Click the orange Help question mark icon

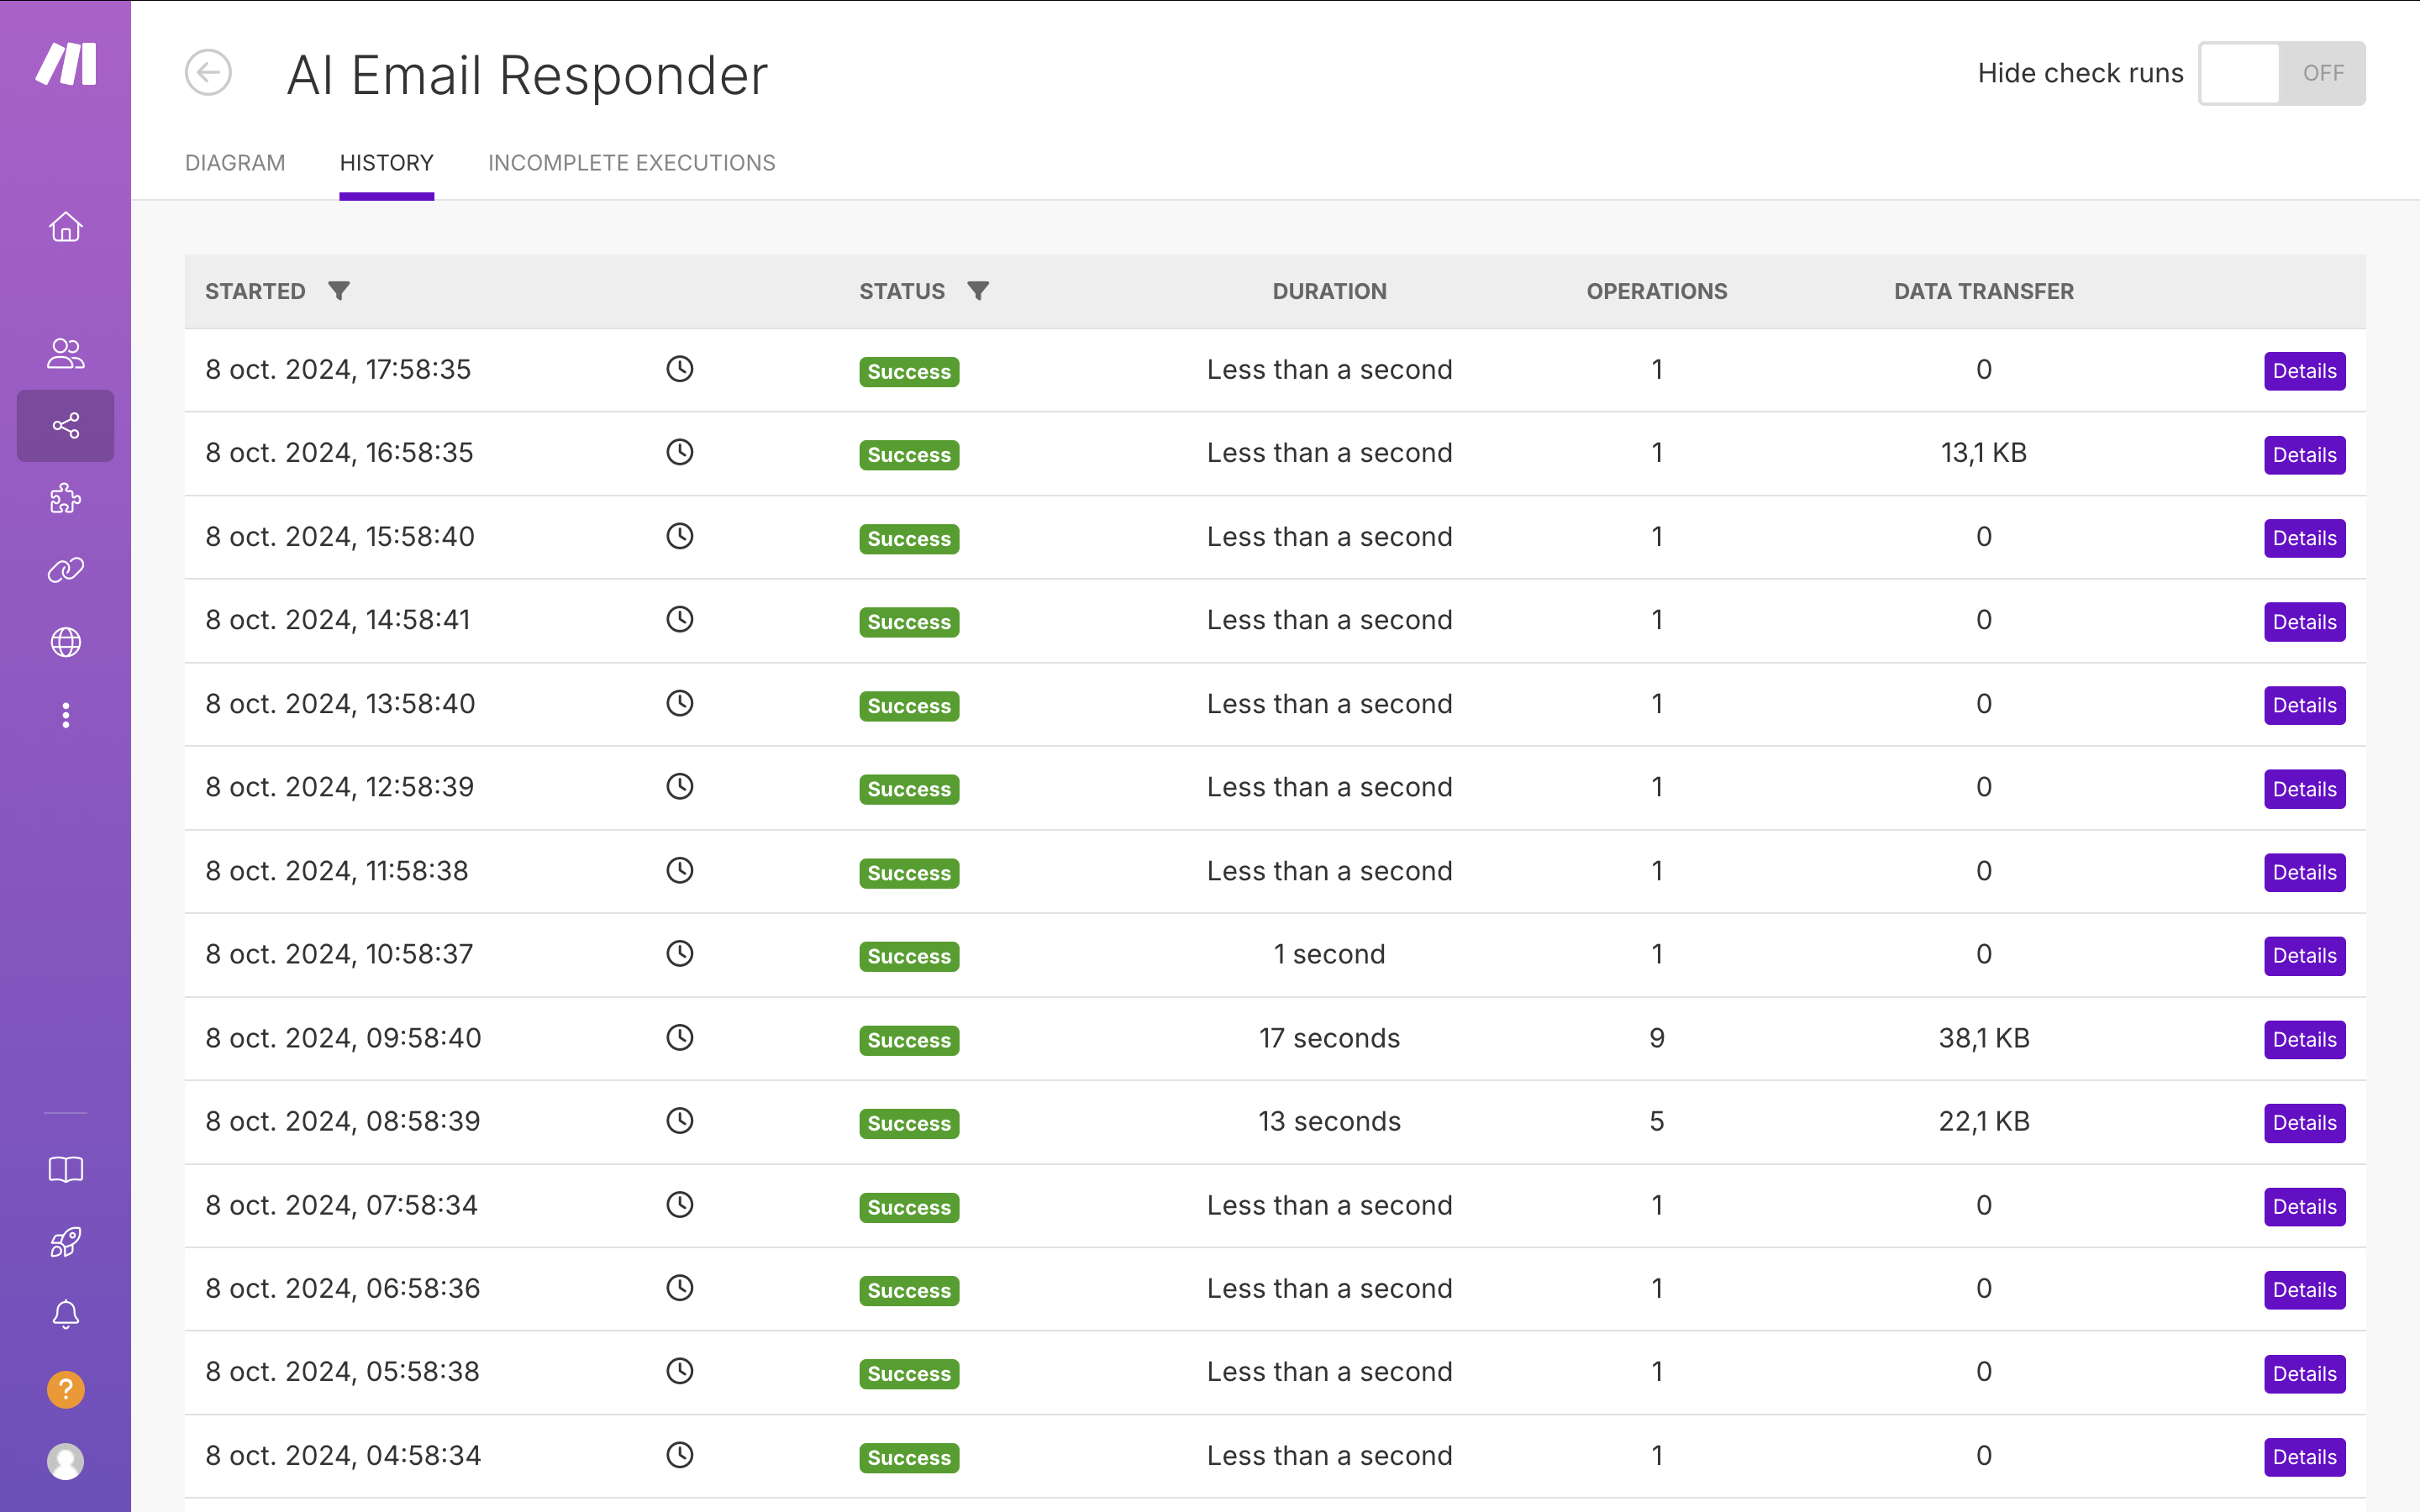tap(65, 1389)
